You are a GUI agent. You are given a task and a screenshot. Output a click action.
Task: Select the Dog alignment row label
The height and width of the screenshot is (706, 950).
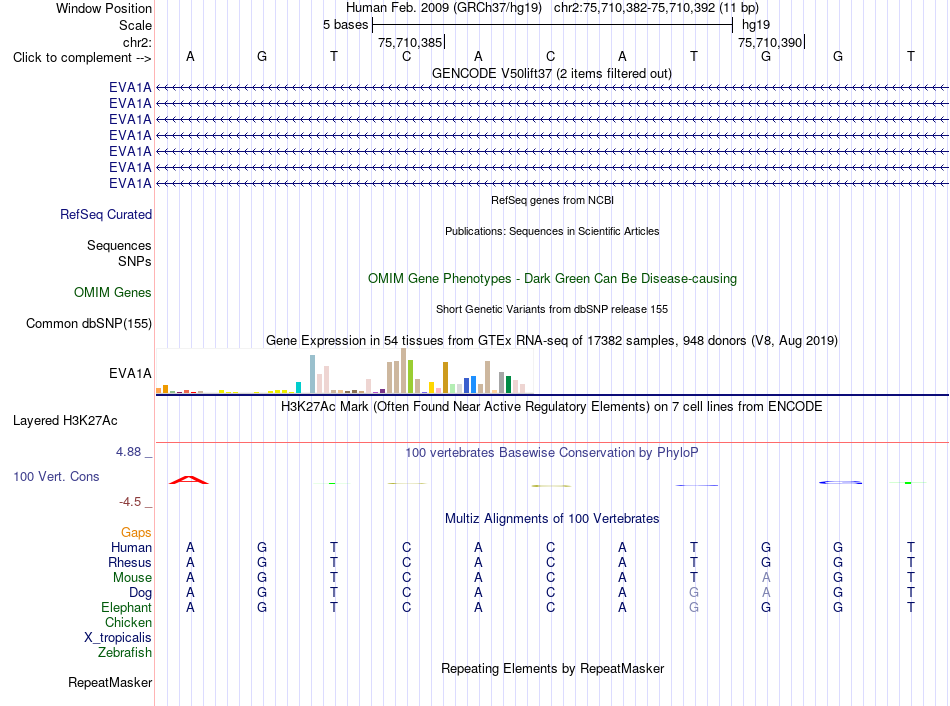coord(140,593)
